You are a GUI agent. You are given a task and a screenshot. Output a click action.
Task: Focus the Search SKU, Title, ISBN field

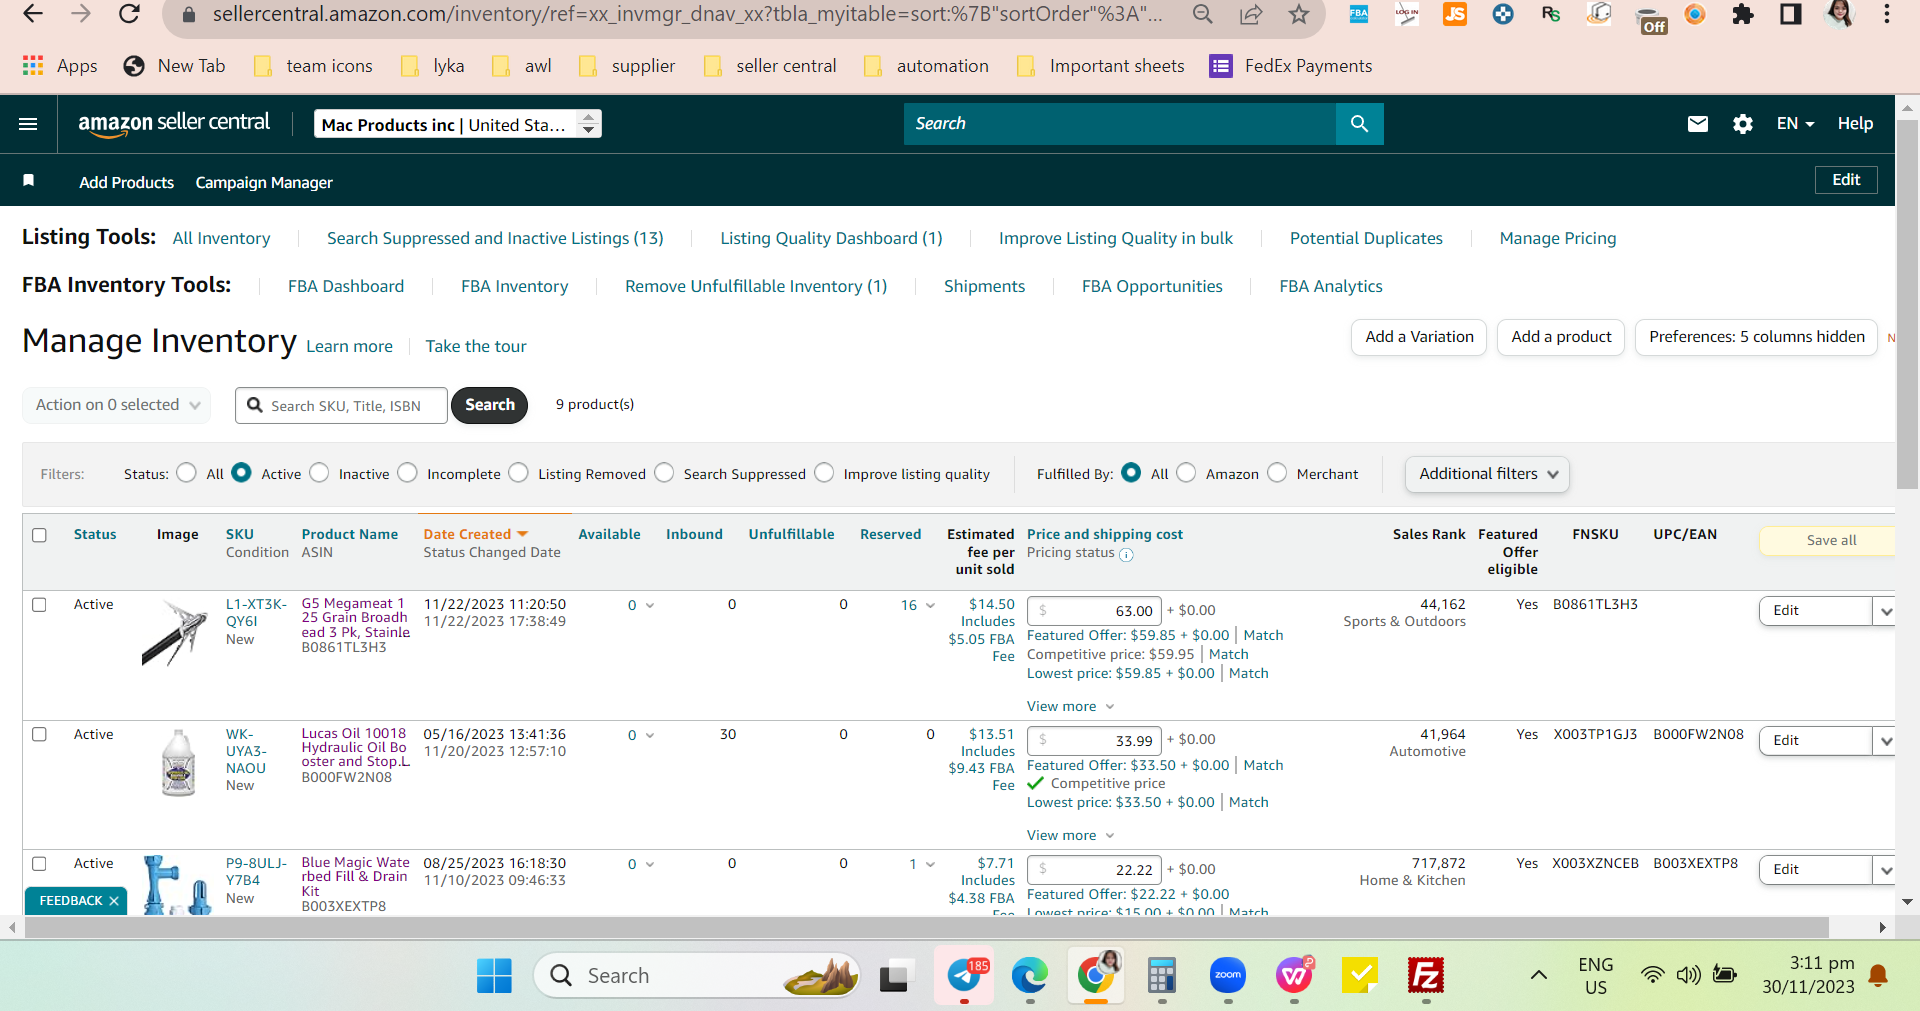coord(341,405)
